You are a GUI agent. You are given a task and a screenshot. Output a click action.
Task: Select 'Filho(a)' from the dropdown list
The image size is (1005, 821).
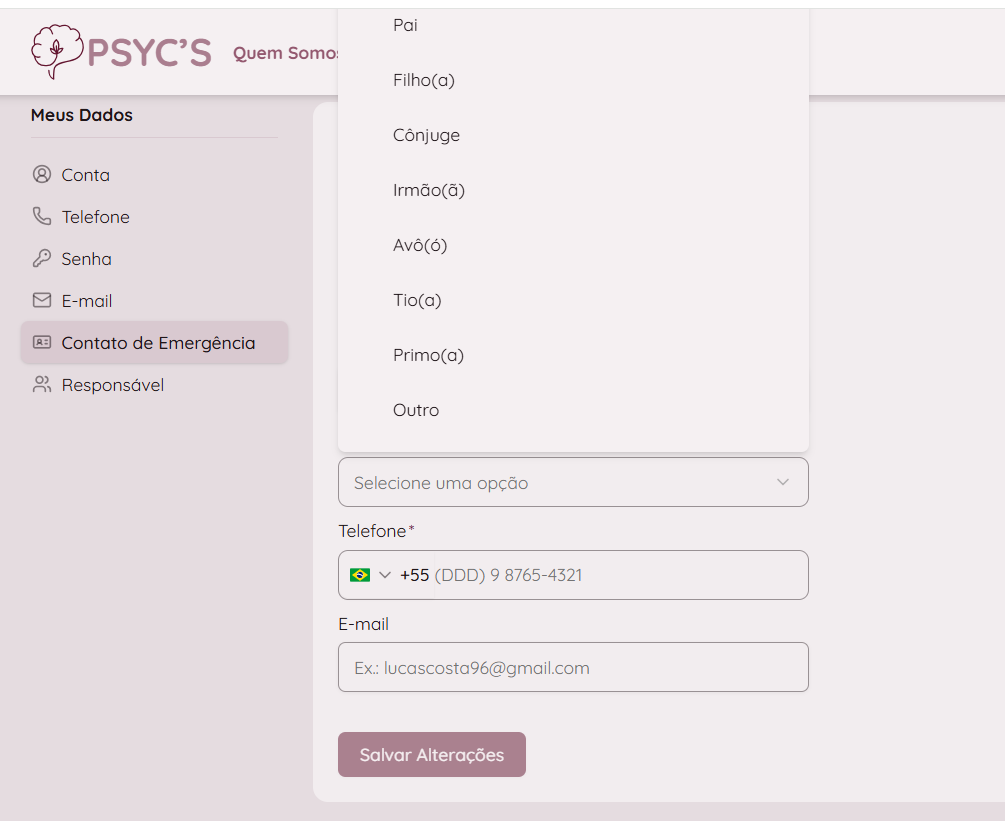424,80
